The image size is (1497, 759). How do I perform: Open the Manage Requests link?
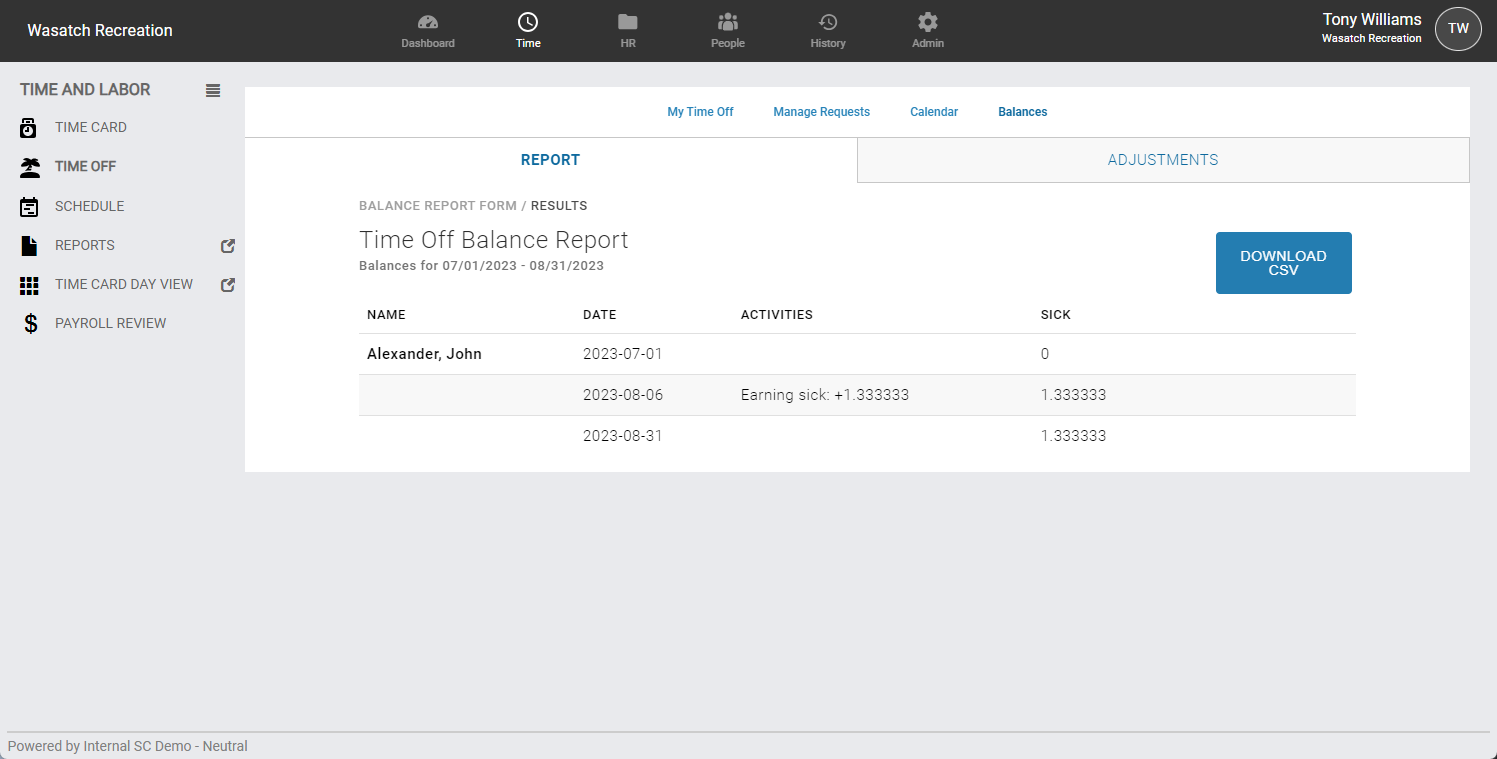821,112
